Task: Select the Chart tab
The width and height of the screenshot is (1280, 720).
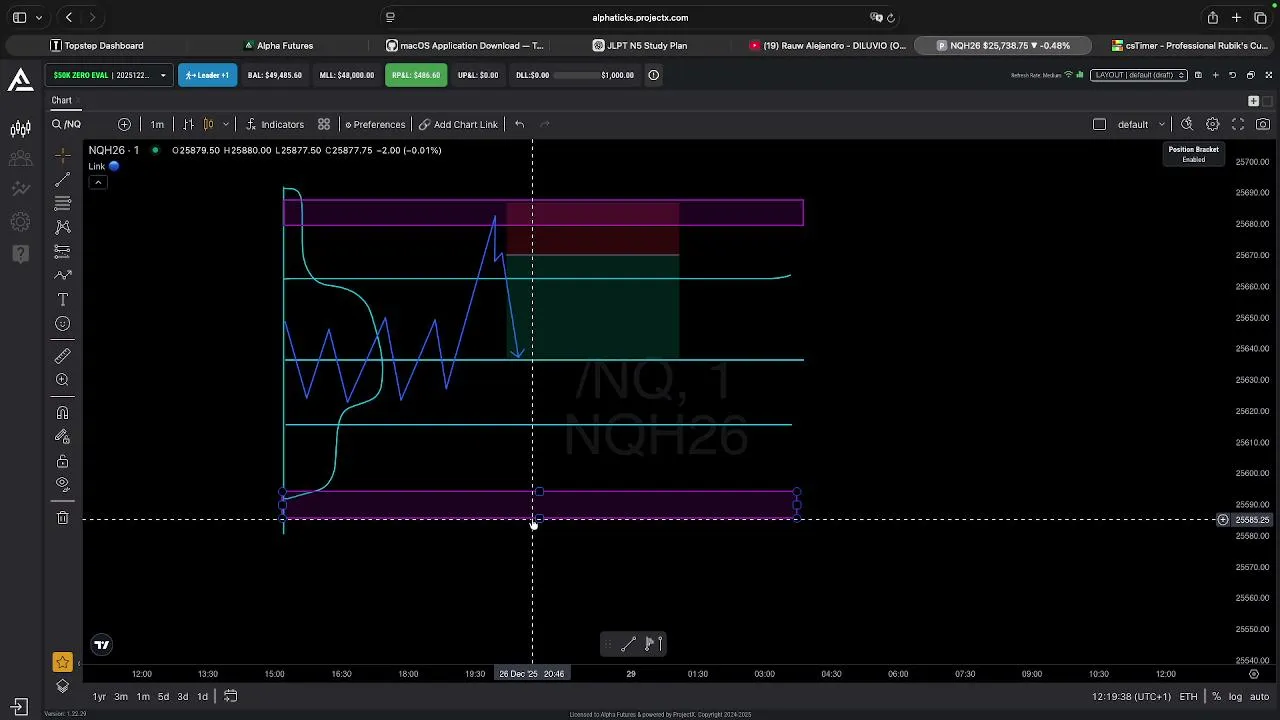Action: coord(62,100)
